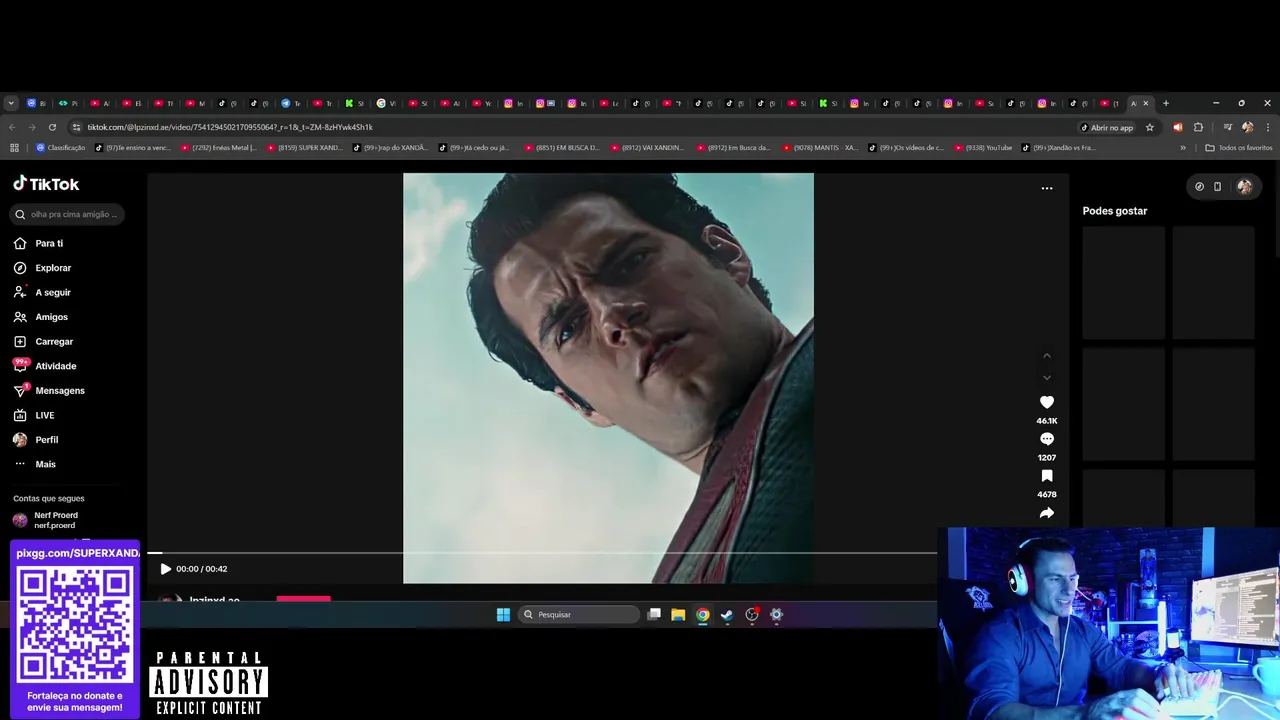Open the (9338) YouTube bookmark

point(983,148)
